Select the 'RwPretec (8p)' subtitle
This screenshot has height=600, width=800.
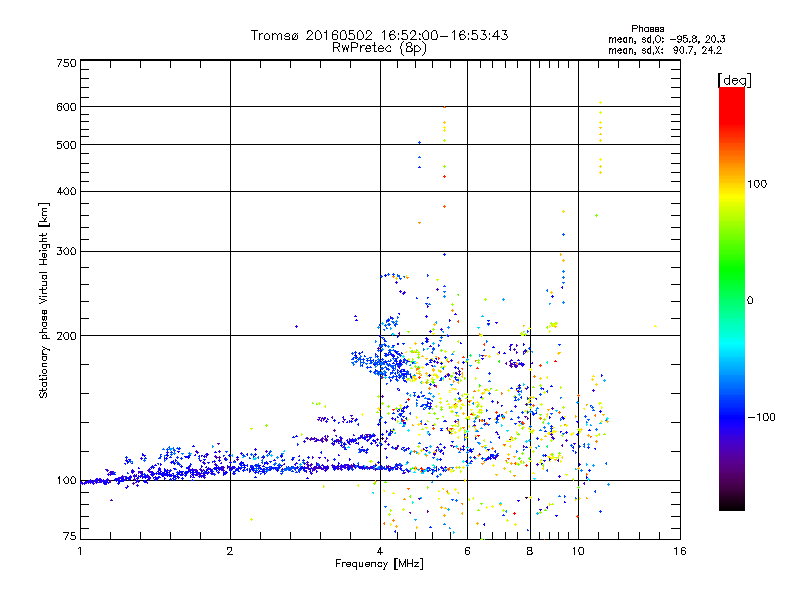click(x=379, y=48)
